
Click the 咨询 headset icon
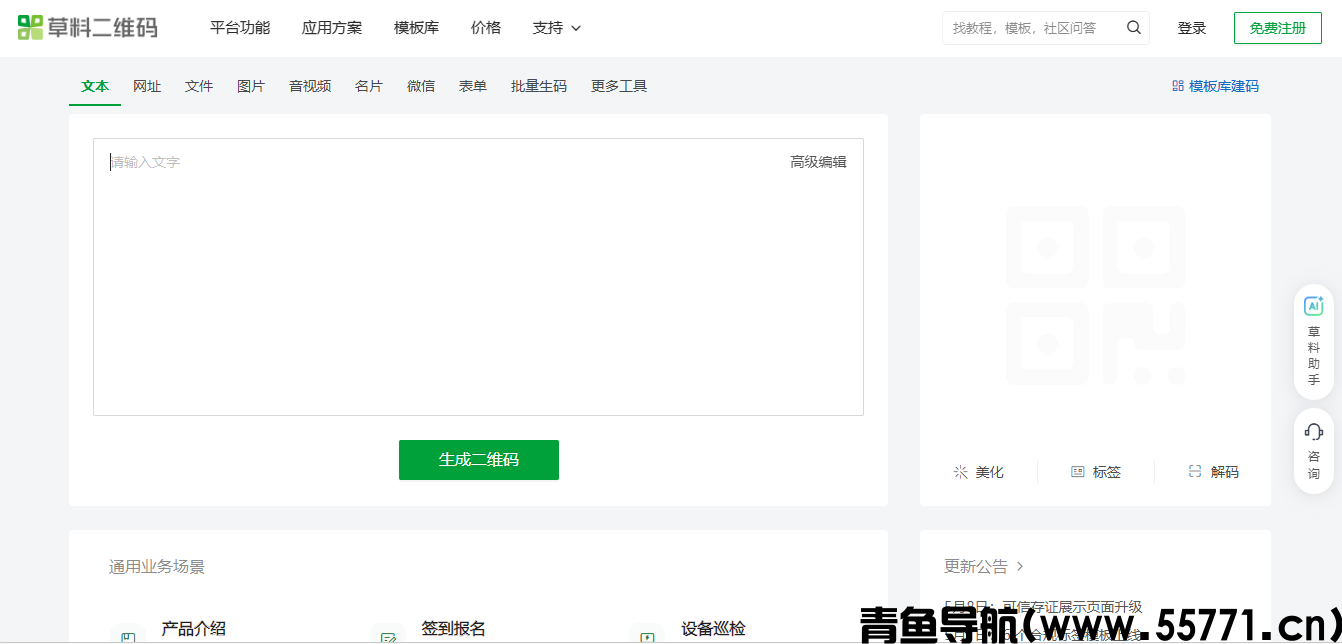coord(1313,431)
